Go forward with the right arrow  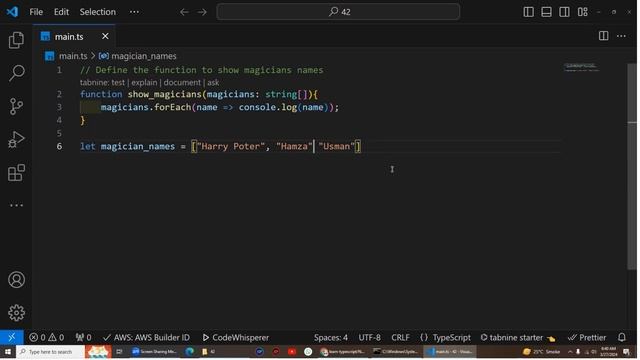[202, 12]
